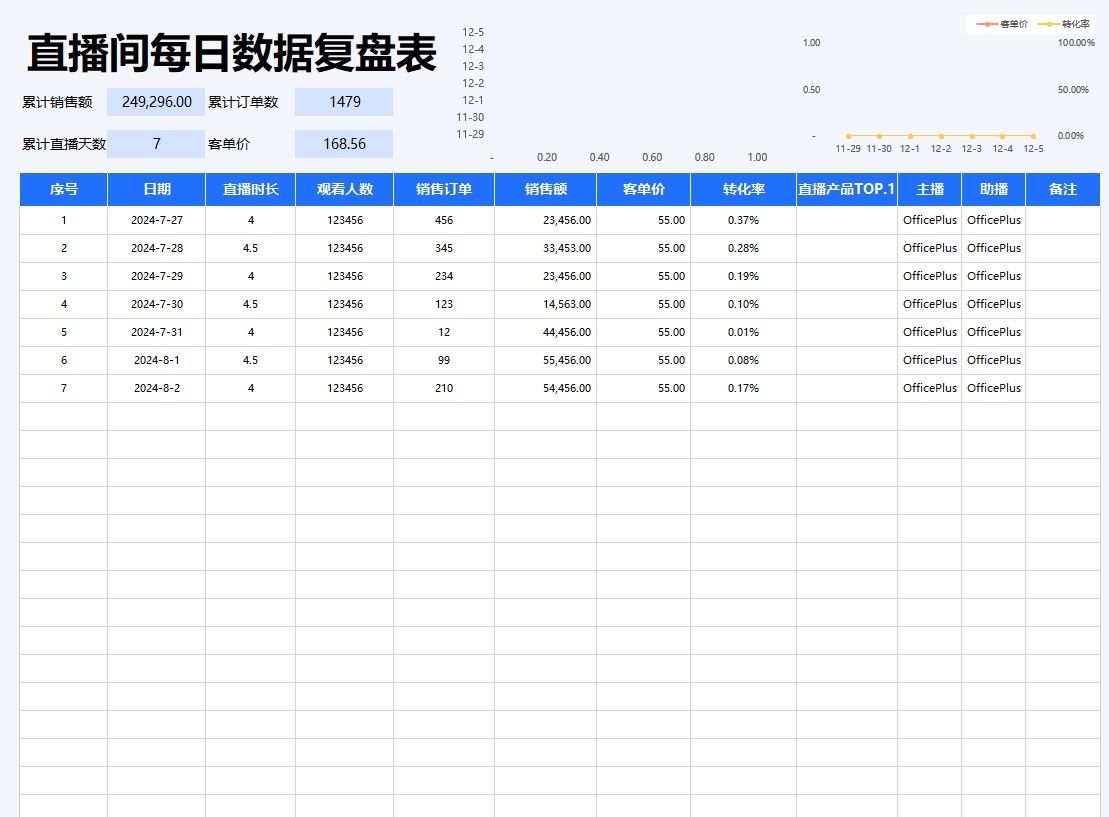This screenshot has width=1109, height=817.
Task: Select the 转化率 column header
Action: tap(743, 190)
